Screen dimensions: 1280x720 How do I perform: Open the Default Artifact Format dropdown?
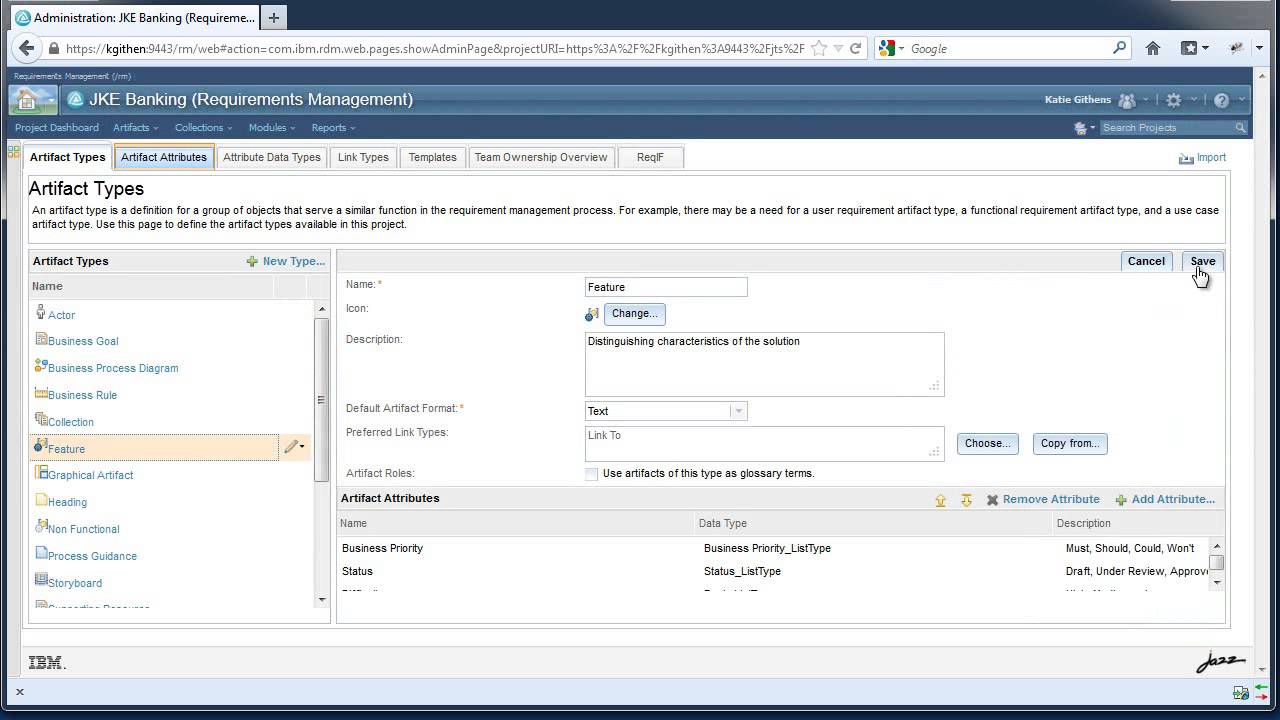738,411
